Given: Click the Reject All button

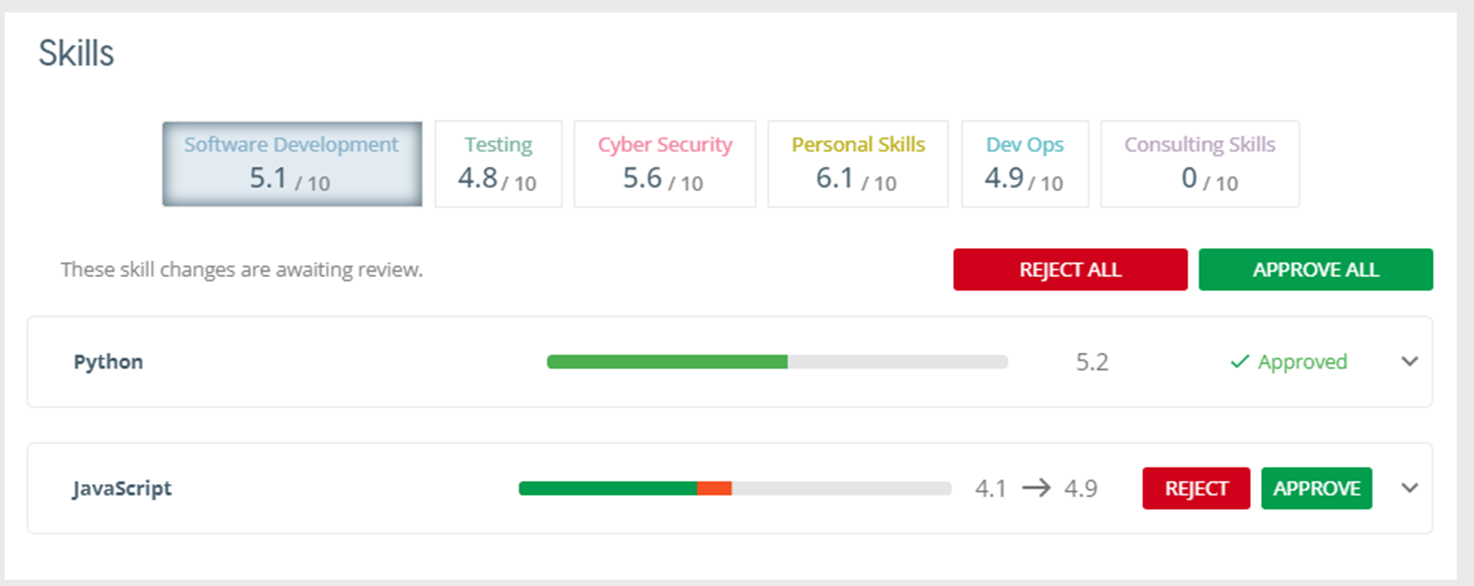Looking at the screenshot, I should (x=1070, y=270).
